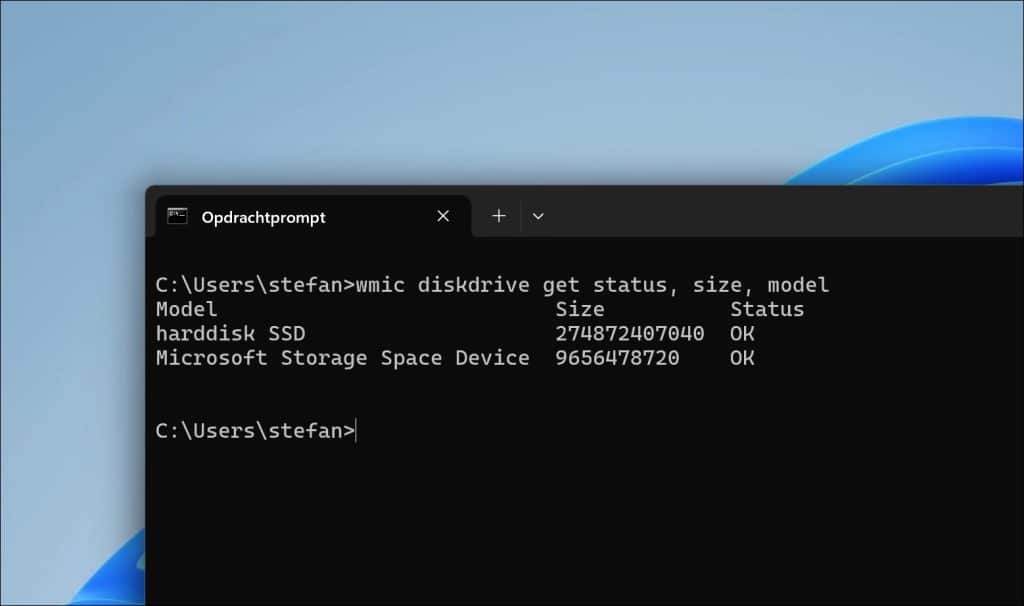Close the Opdrachtprompt tab
The image size is (1024, 606).
point(443,216)
